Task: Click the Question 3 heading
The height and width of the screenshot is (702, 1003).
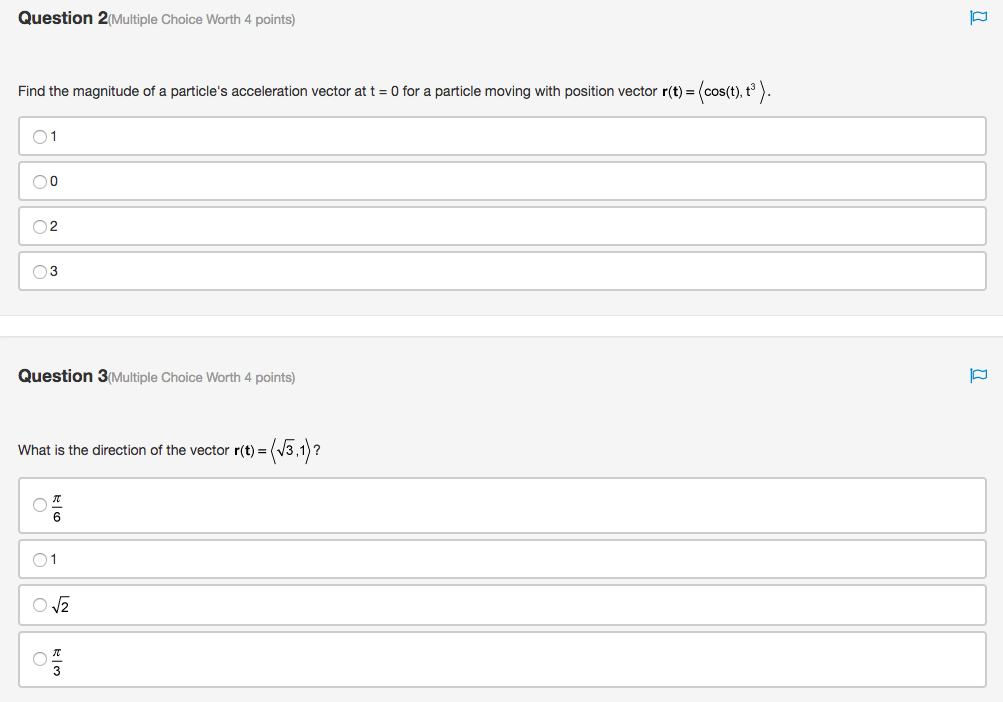Action: coord(63,376)
